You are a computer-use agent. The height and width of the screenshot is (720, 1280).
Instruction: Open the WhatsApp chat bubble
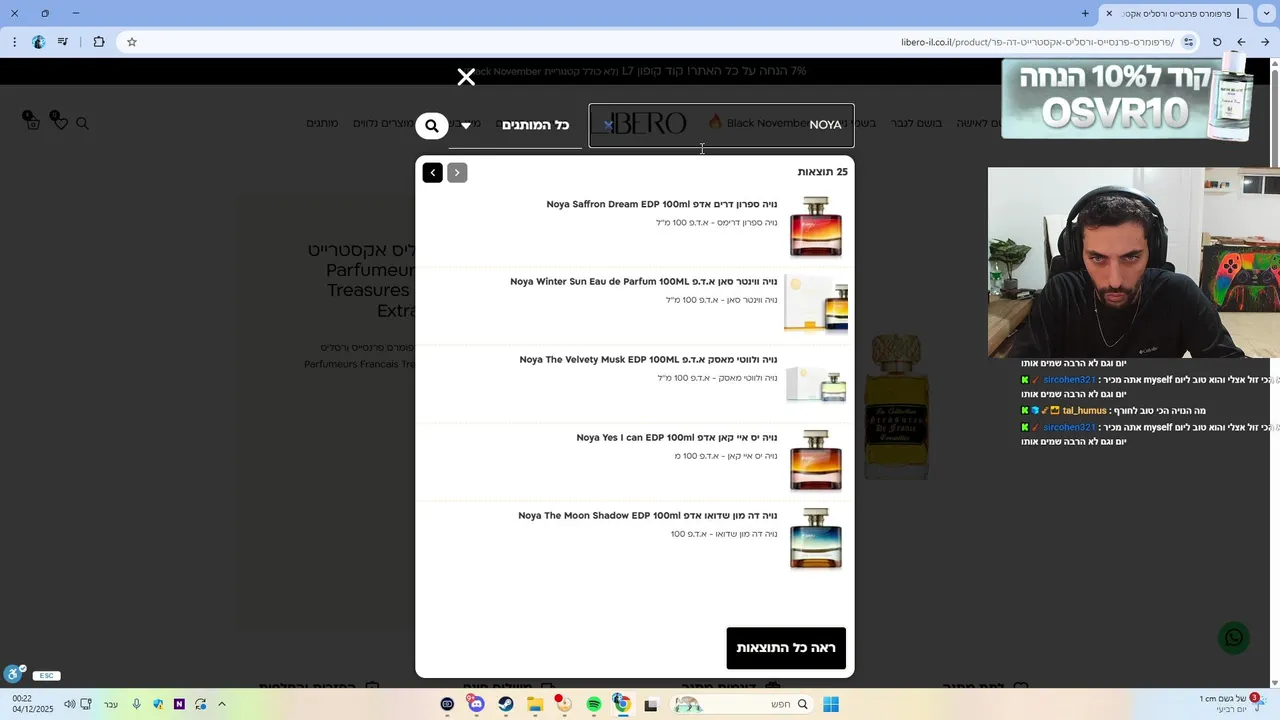point(1234,638)
